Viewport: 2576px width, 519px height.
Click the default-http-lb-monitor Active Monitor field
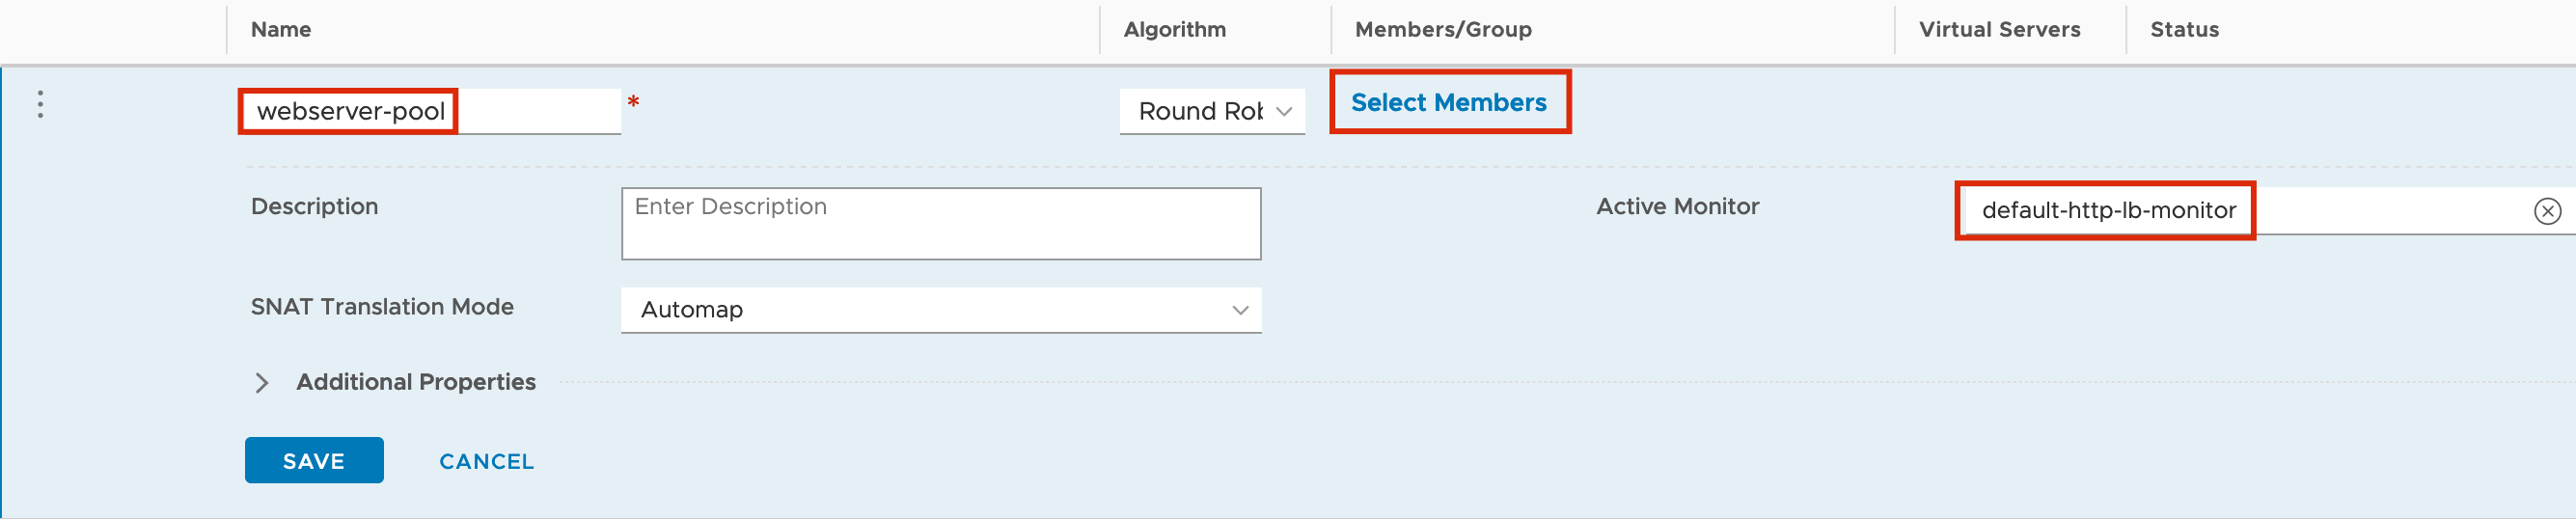pyautogui.click(x=2265, y=211)
